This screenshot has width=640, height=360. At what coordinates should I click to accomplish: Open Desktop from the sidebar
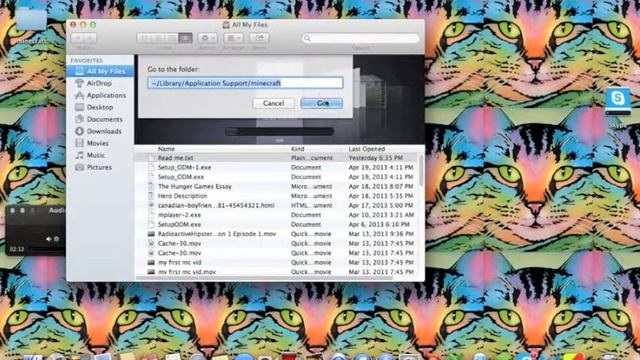point(100,107)
